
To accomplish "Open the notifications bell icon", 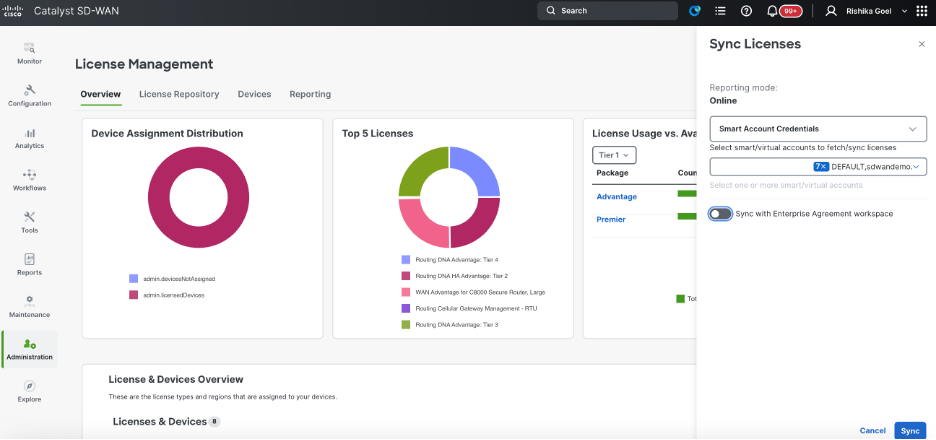I will click(772, 11).
